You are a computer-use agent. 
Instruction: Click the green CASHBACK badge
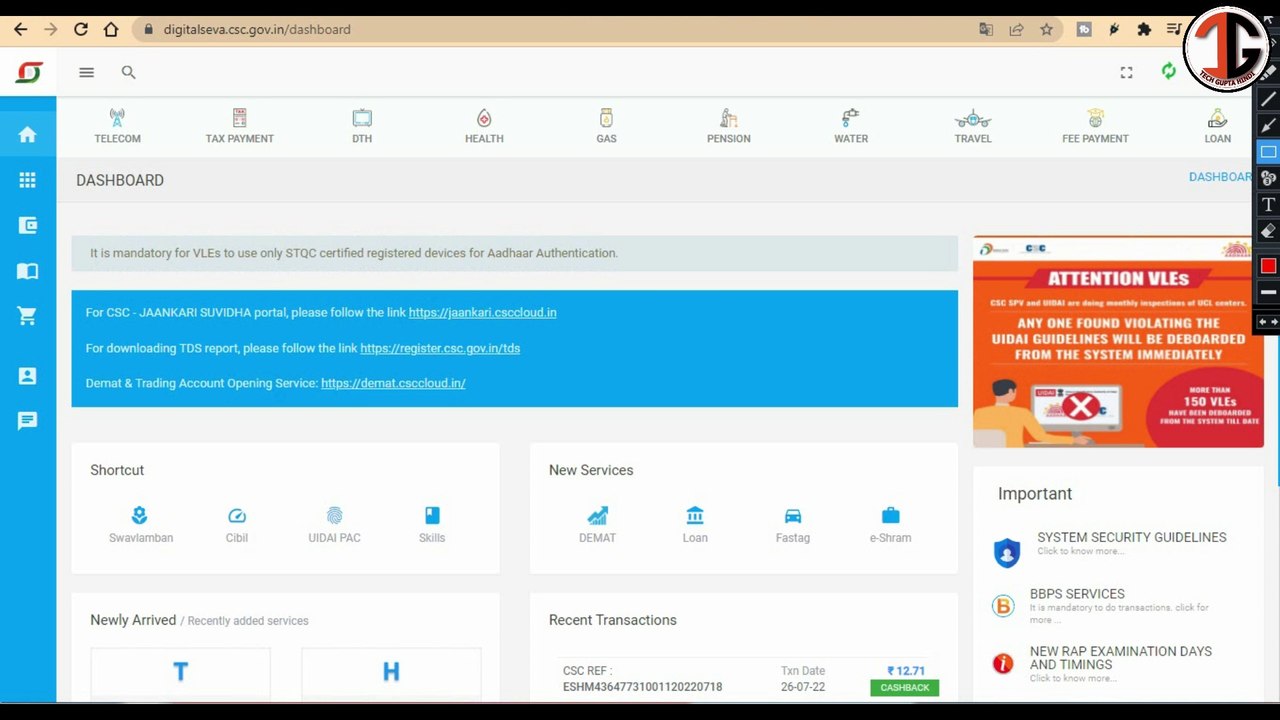[904, 688]
